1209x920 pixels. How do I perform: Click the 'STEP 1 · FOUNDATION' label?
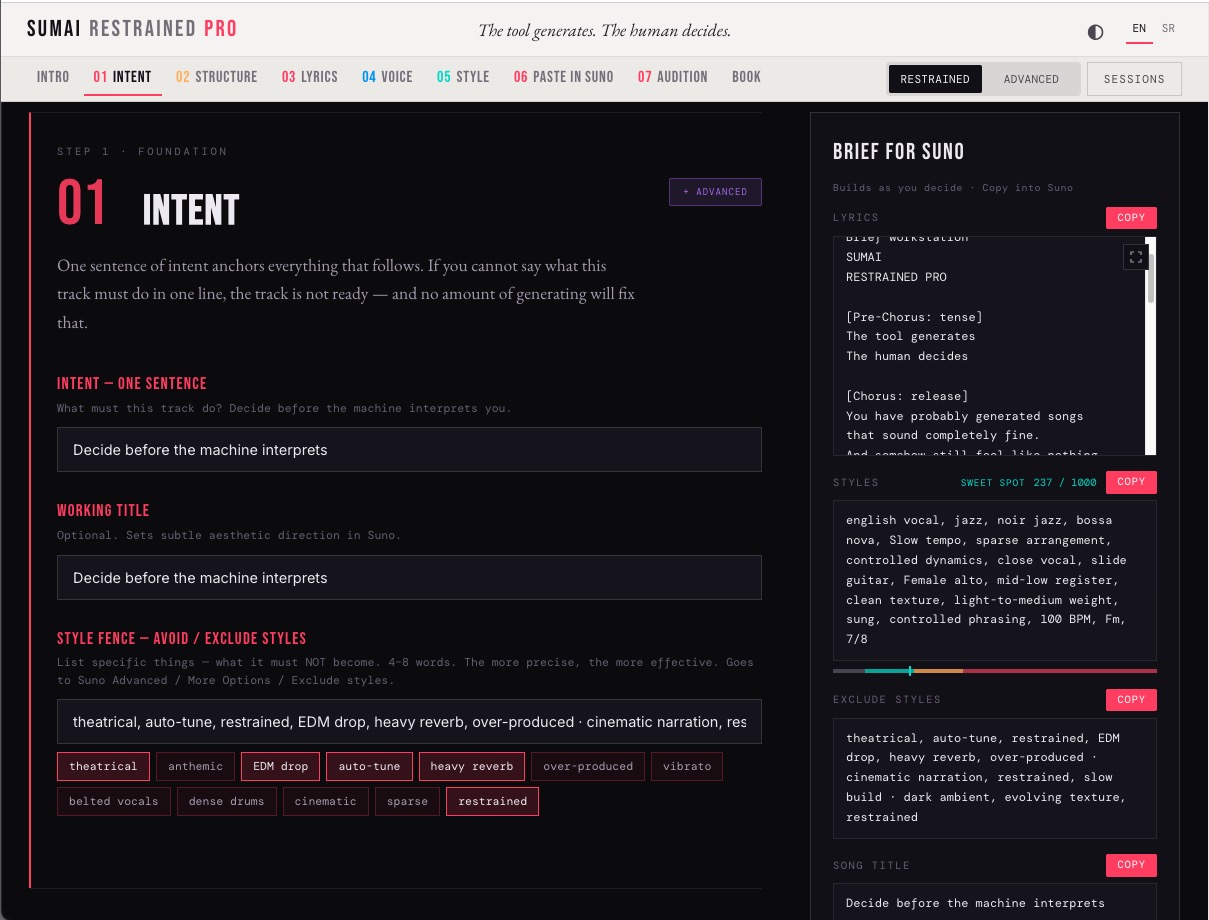coord(142,152)
